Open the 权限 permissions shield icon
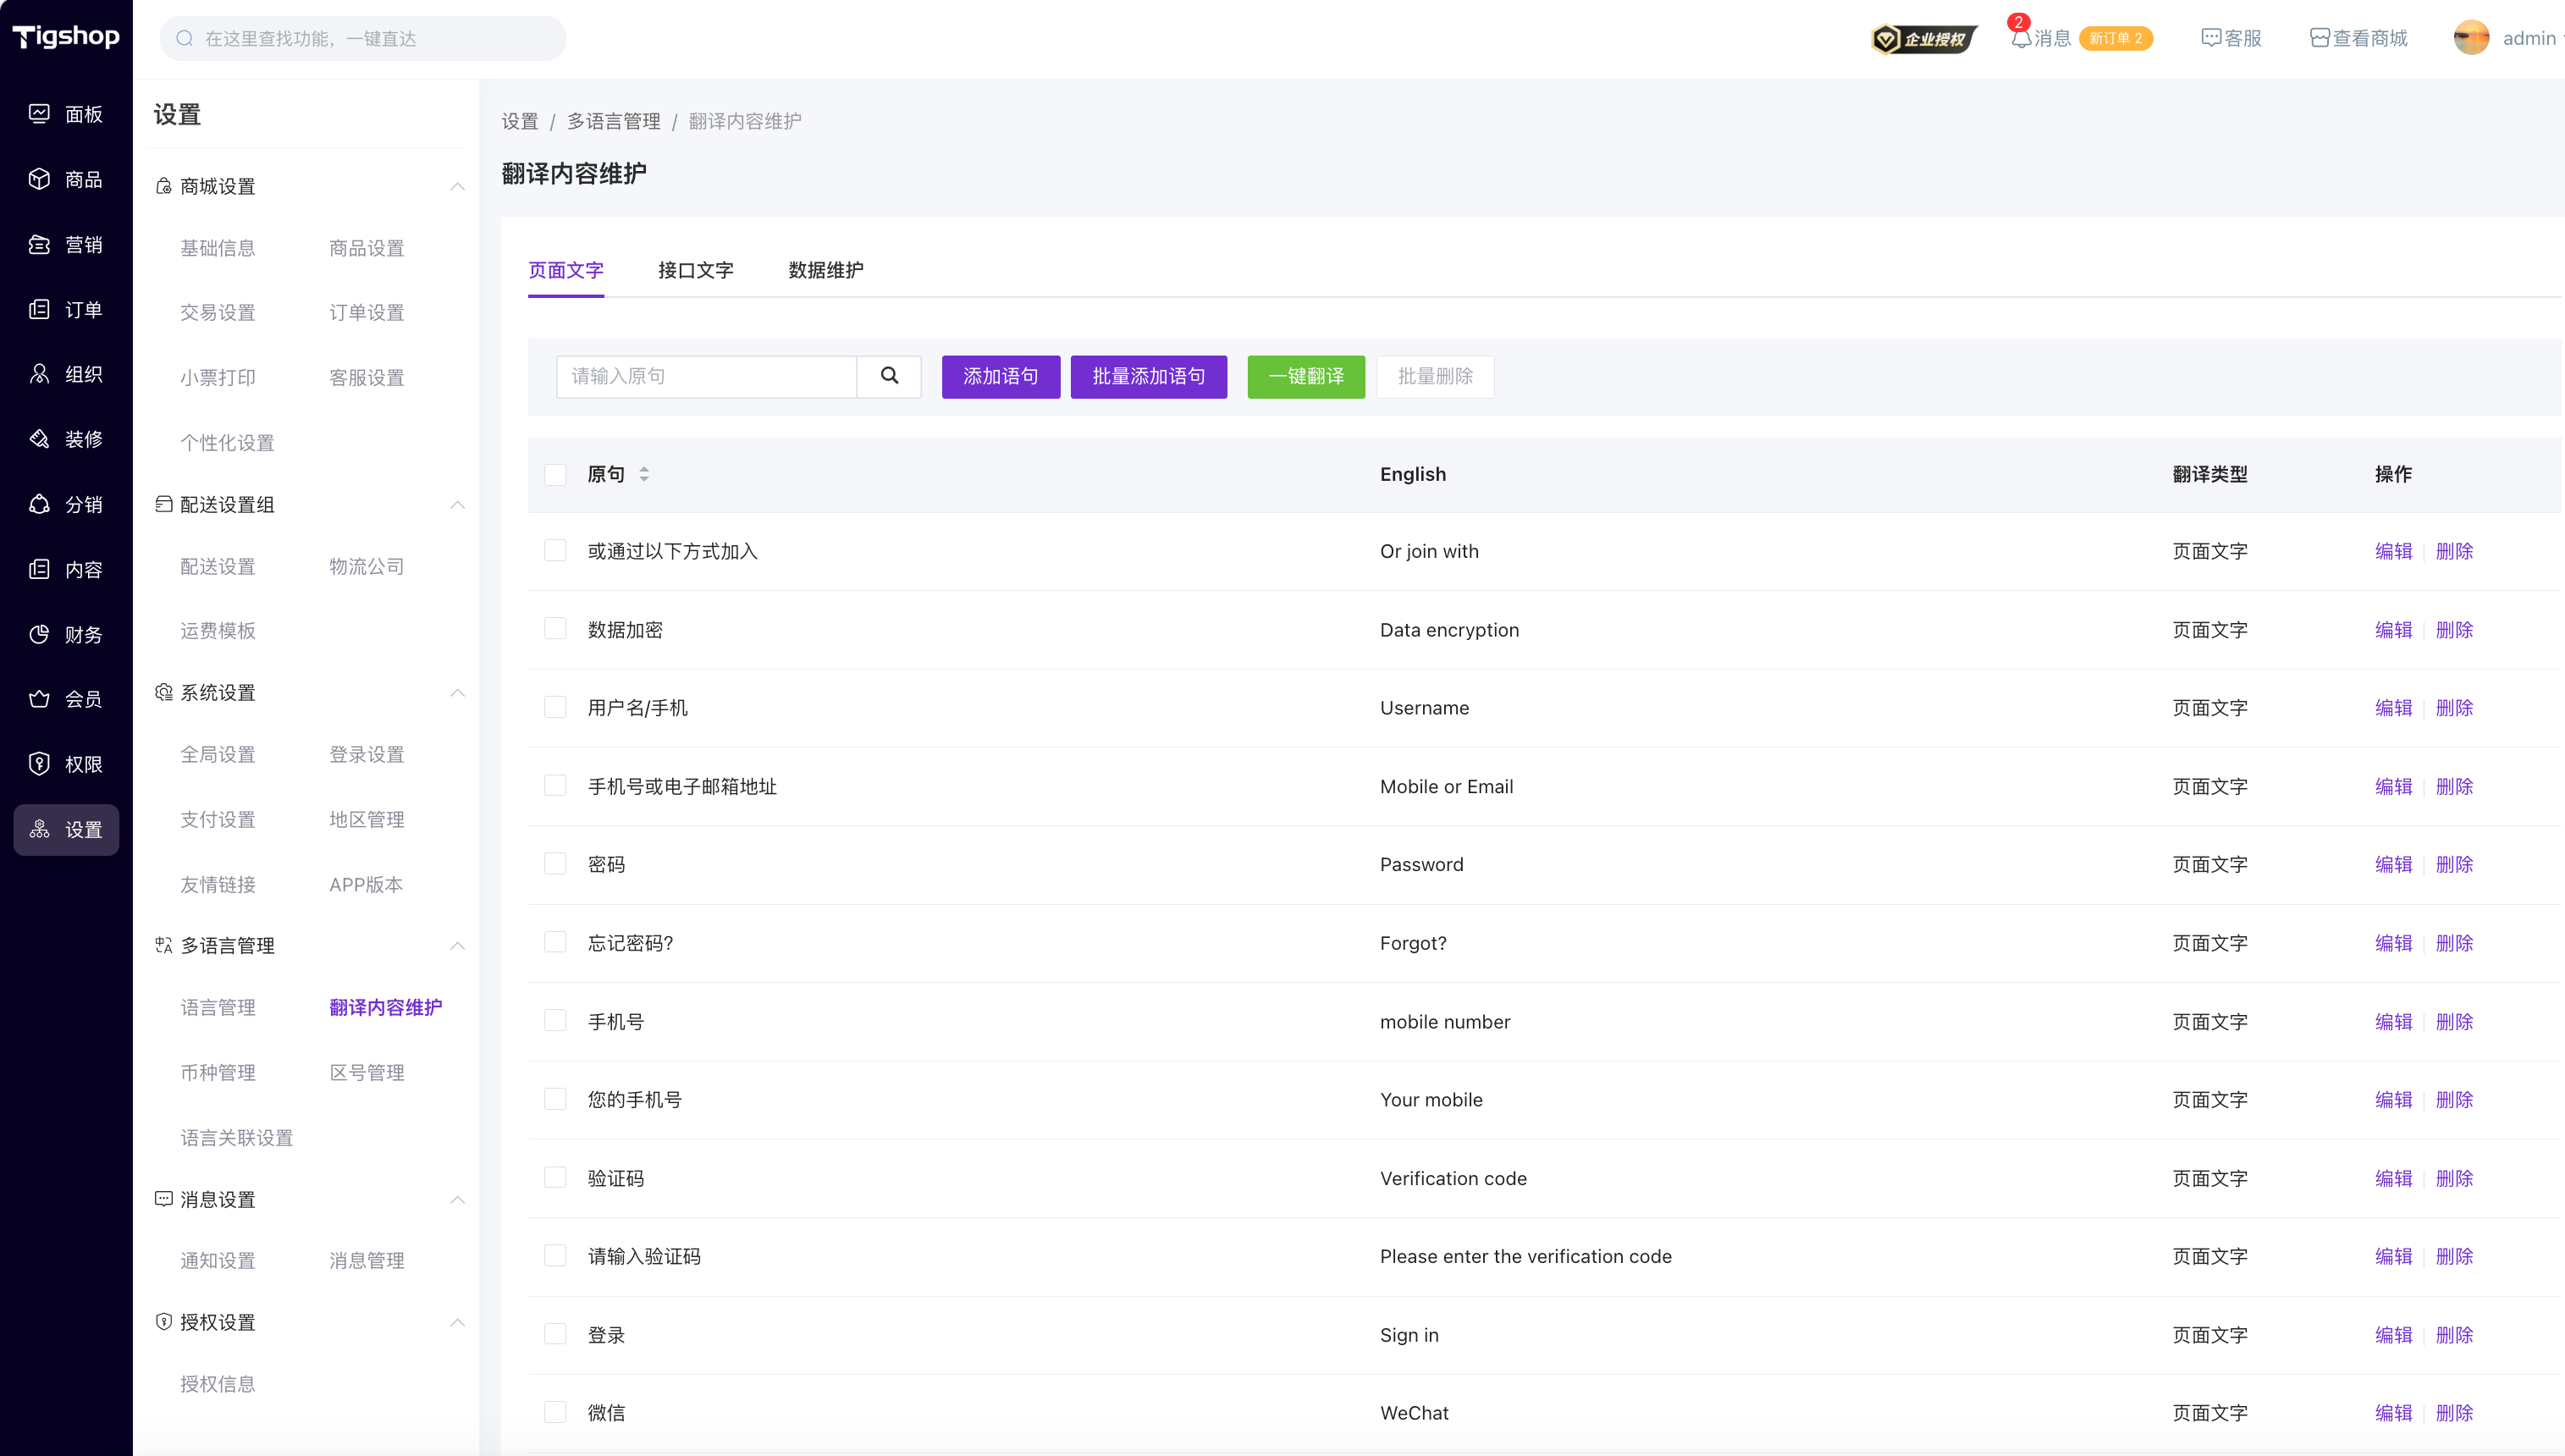Screen dimensions: 2565x1456 (39, 764)
